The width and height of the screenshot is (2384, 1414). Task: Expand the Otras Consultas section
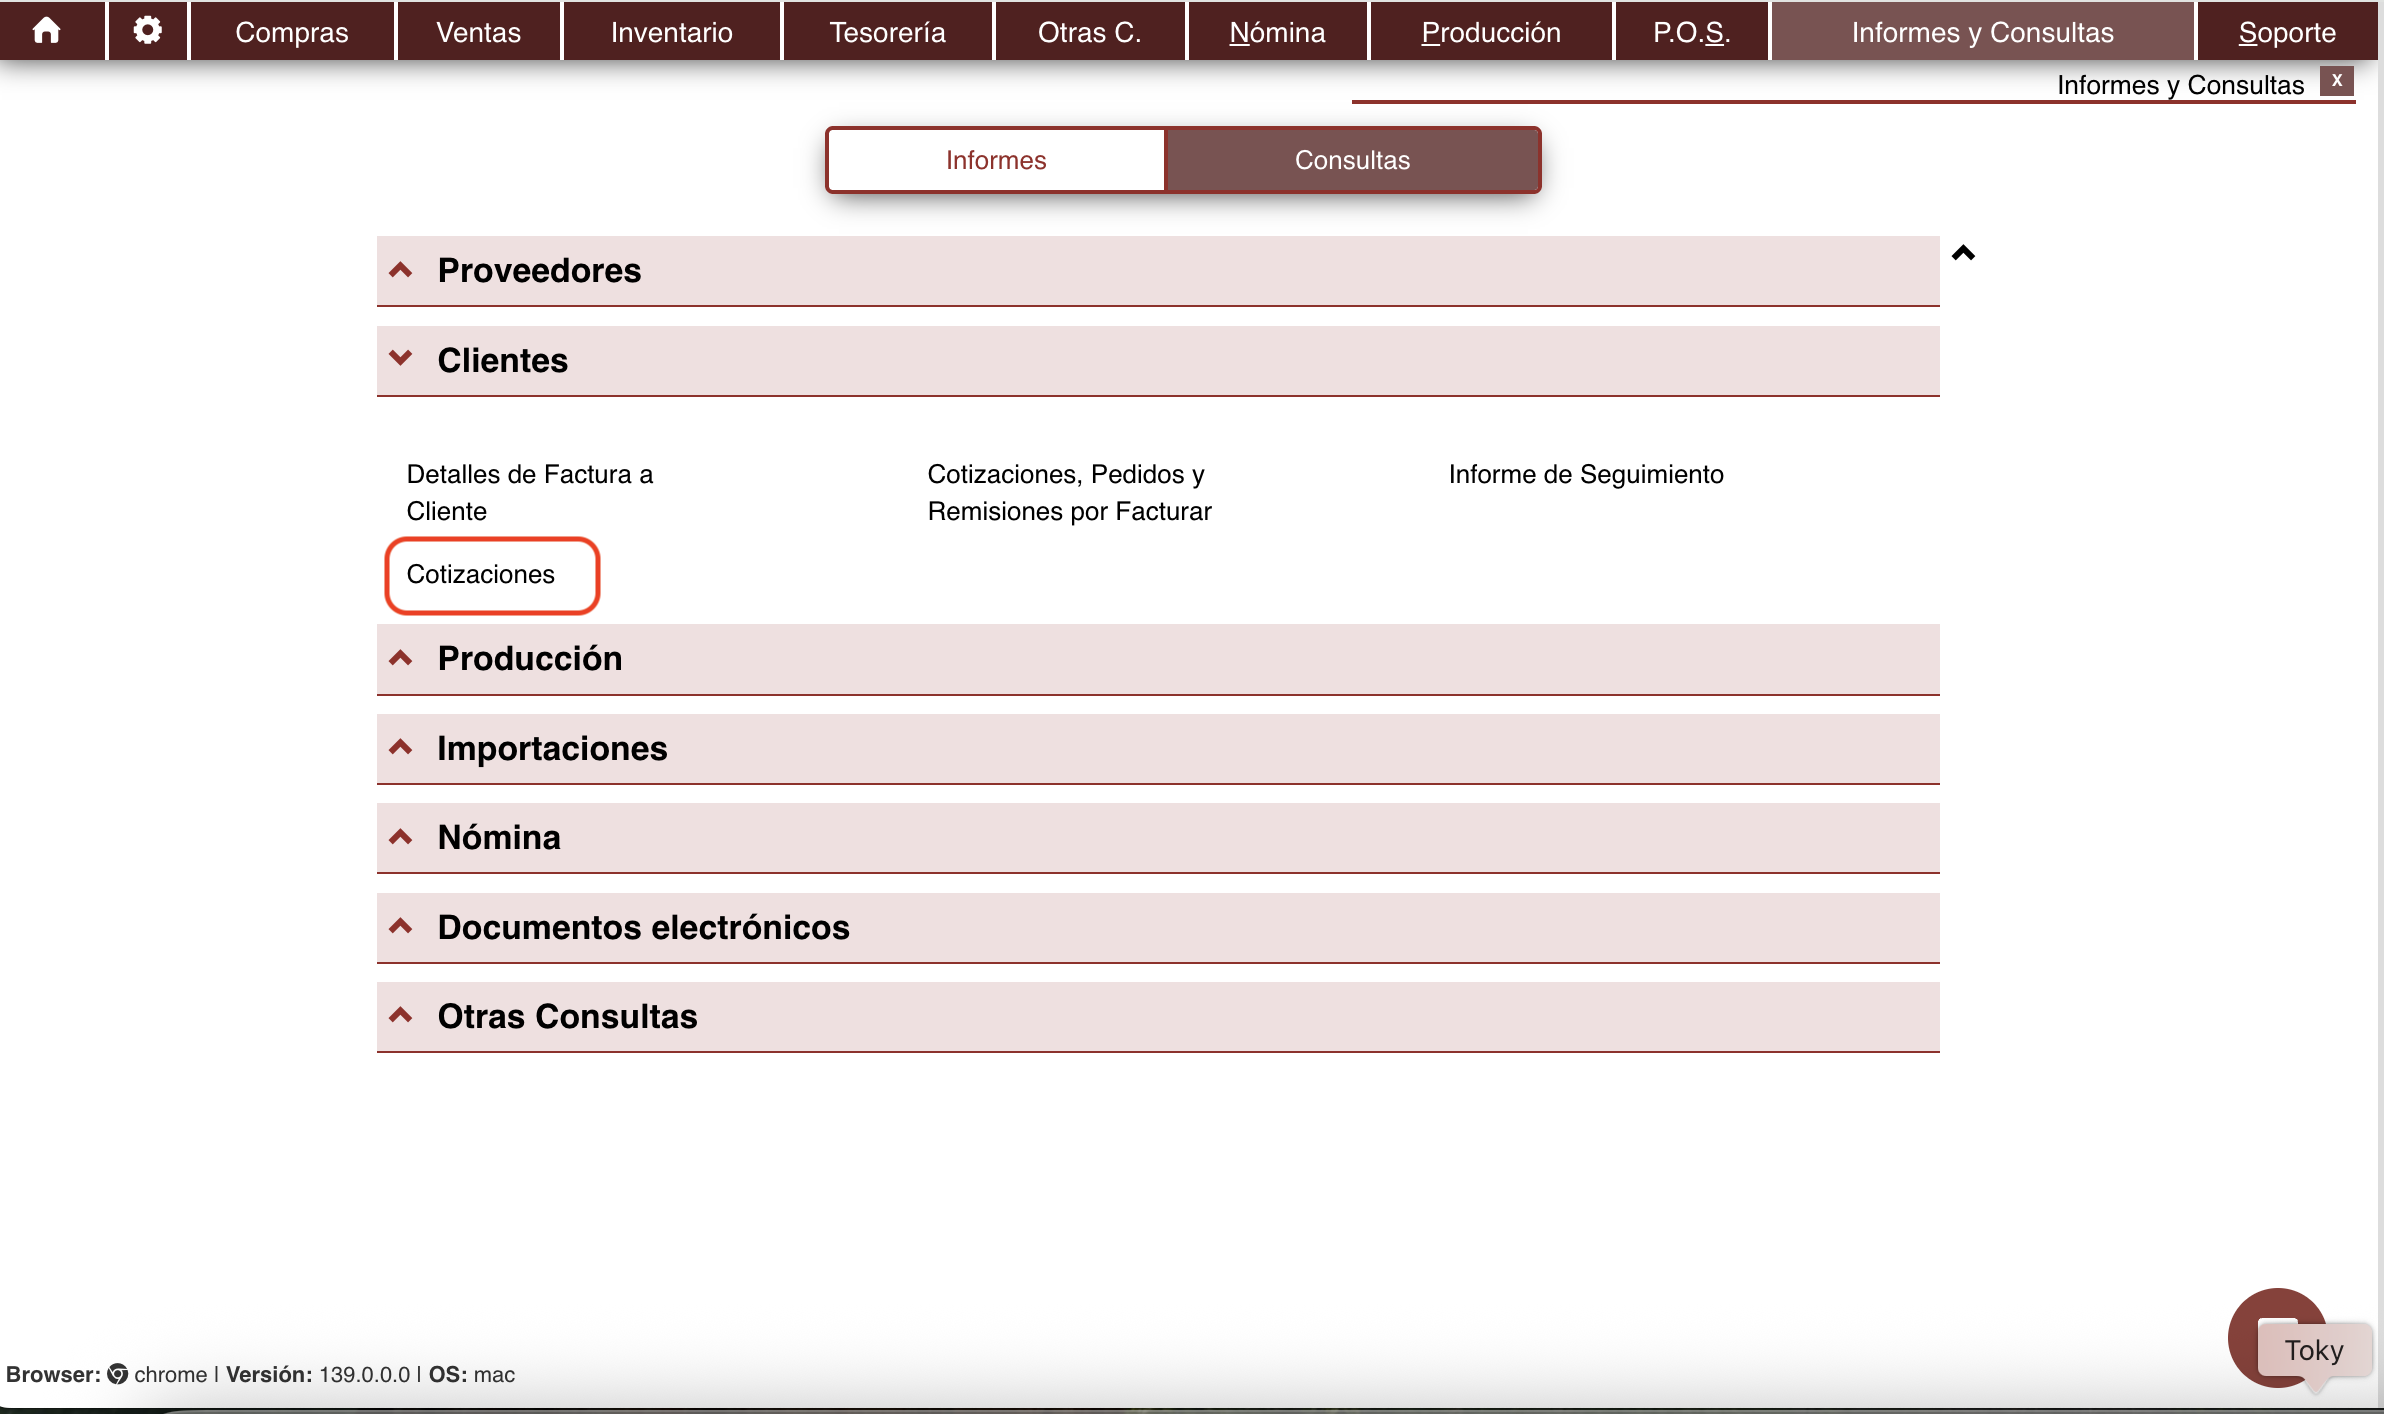click(x=567, y=1016)
